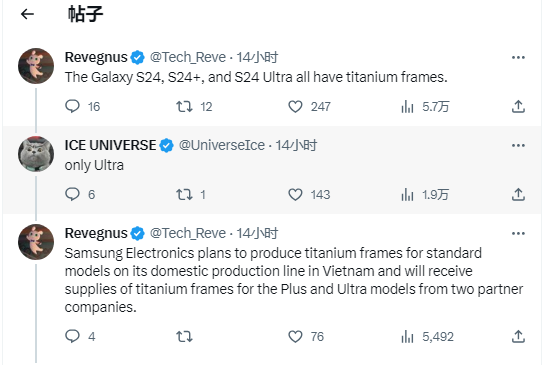Screen dimensions: 547x365
Task: Share ICE UNIVERSE's 'only Ultra' post
Action: click(518, 194)
